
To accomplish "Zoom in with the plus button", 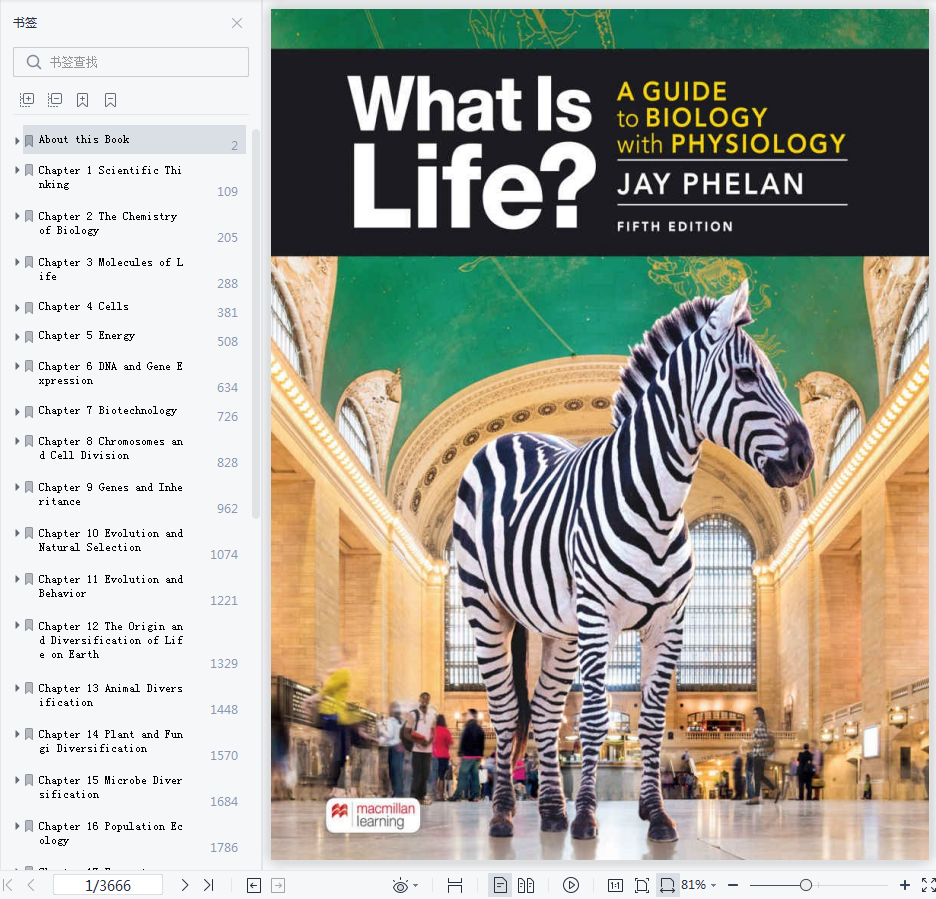I will (x=905, y=885).
